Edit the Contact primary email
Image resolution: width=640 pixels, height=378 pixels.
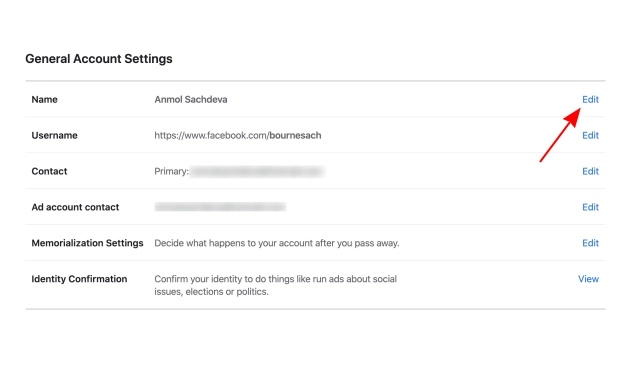[590, 171]
